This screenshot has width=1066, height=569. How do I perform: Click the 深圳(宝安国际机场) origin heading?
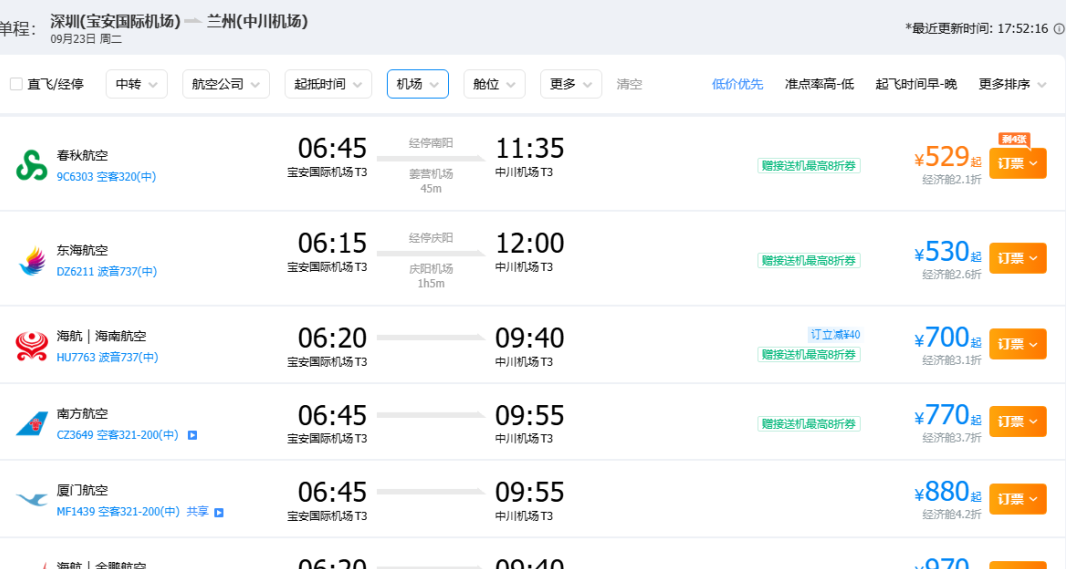tap(115, 21)
